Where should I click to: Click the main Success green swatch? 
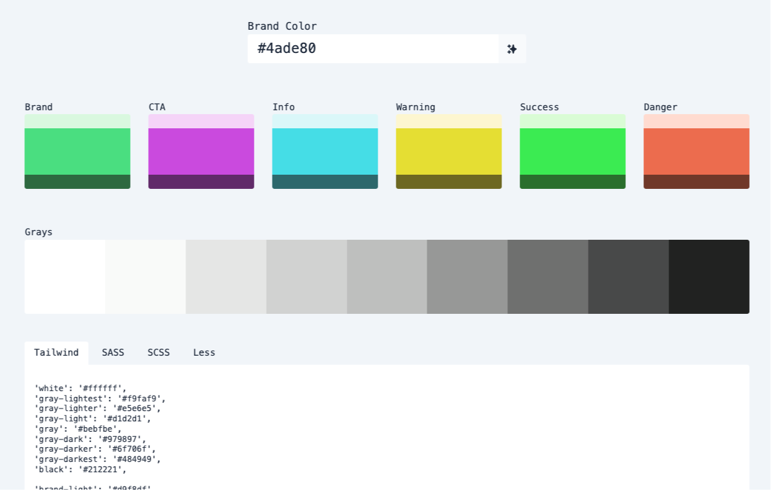pyautogui.click(x=573, y=151)
